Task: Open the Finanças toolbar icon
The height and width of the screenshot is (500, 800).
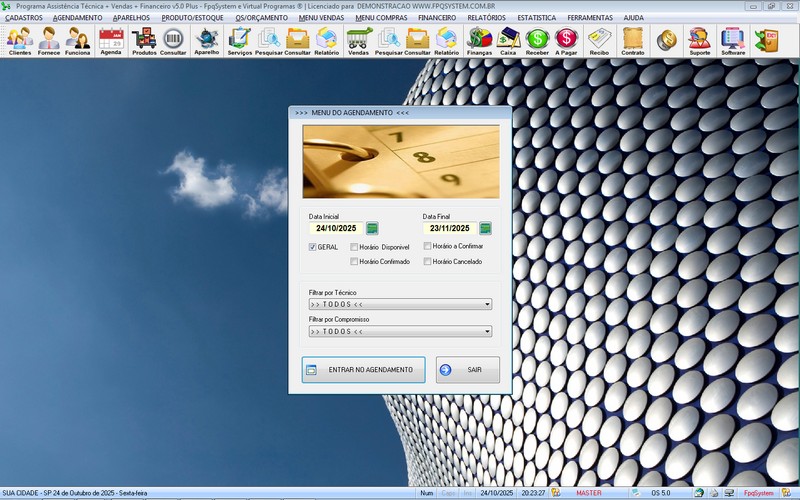Action: click(x=480, y=41)
